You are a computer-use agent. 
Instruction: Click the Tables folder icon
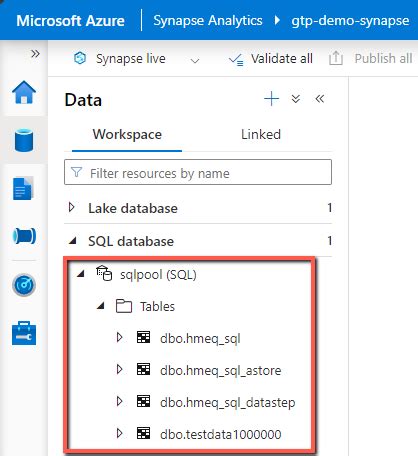(124, 306)
